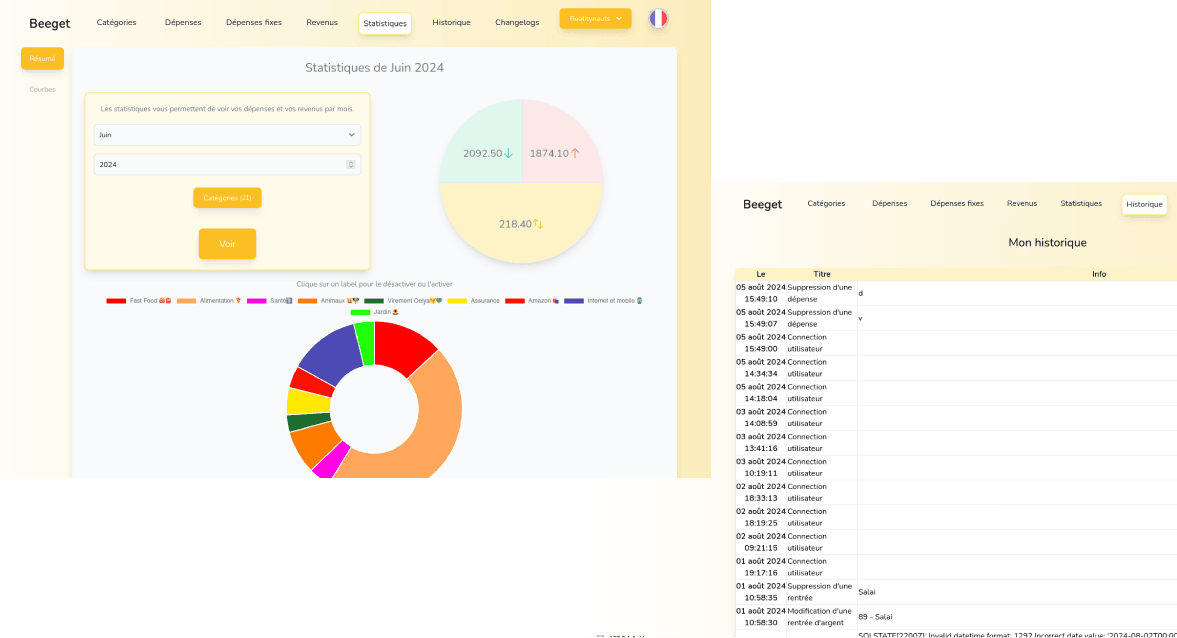
Task: Click the Beeget logo above the Résumé button
Action: (49, 23)
